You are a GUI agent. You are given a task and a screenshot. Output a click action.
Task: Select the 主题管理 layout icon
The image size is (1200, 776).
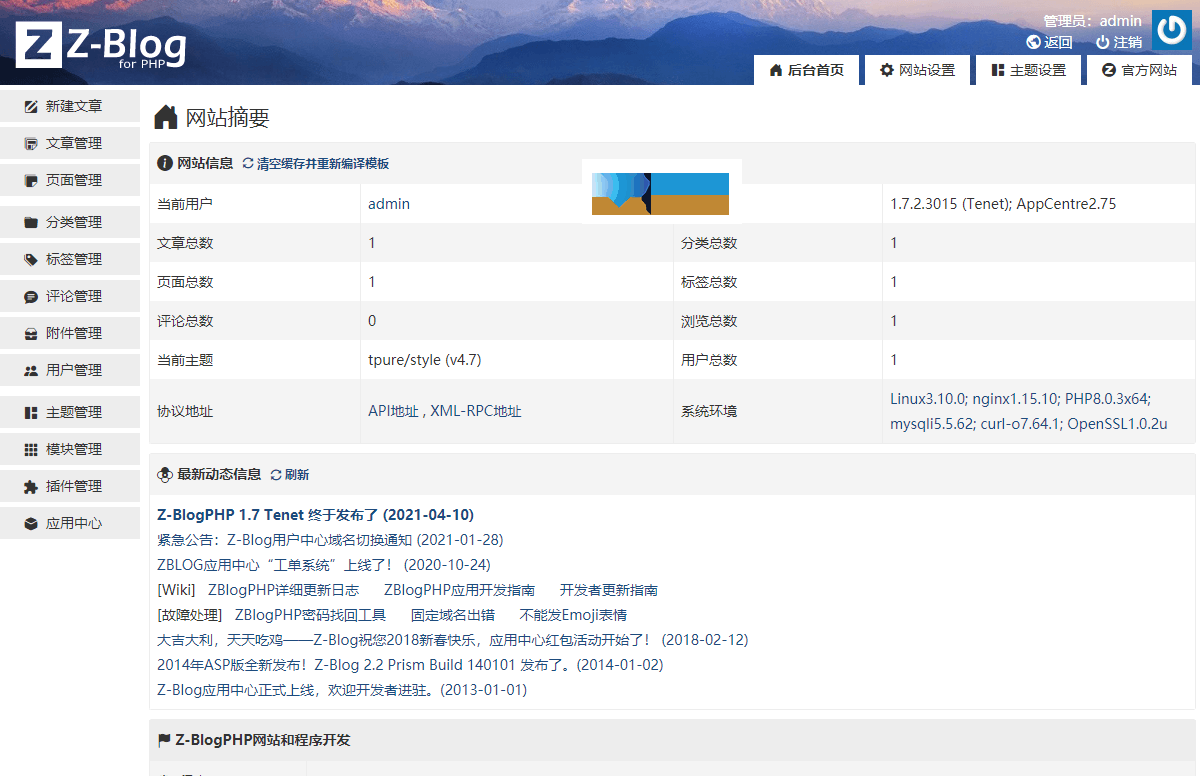[31, 412]
